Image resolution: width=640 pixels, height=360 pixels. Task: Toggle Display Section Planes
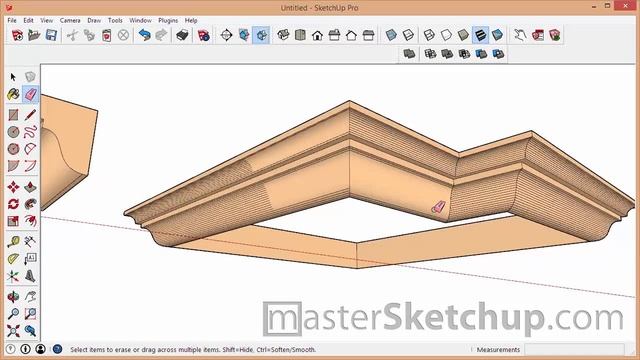point(244,35)
